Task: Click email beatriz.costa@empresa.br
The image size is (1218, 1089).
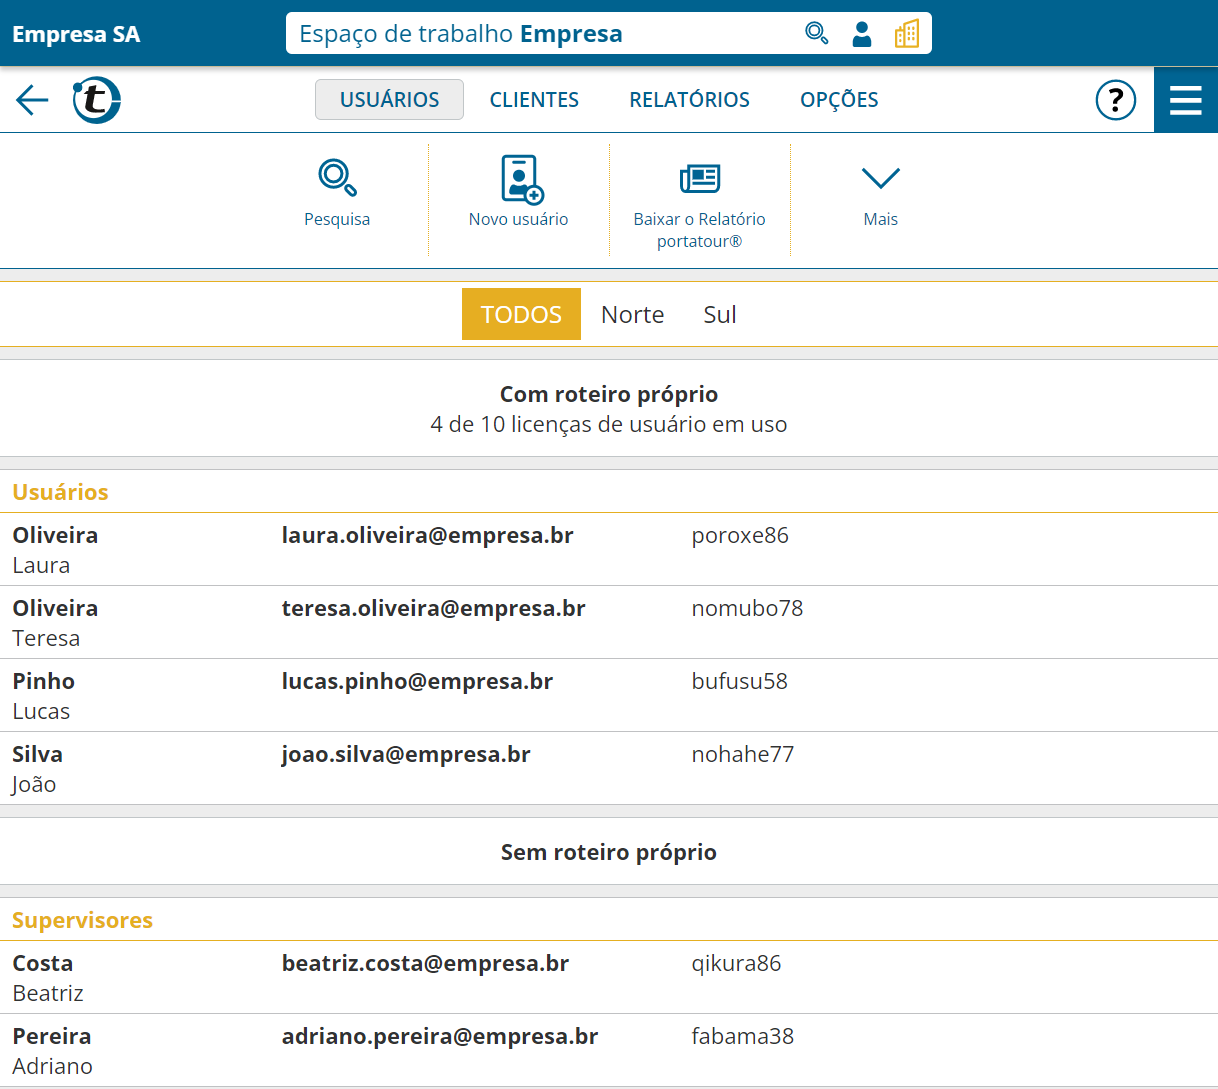Action: [x=426, y=963]
